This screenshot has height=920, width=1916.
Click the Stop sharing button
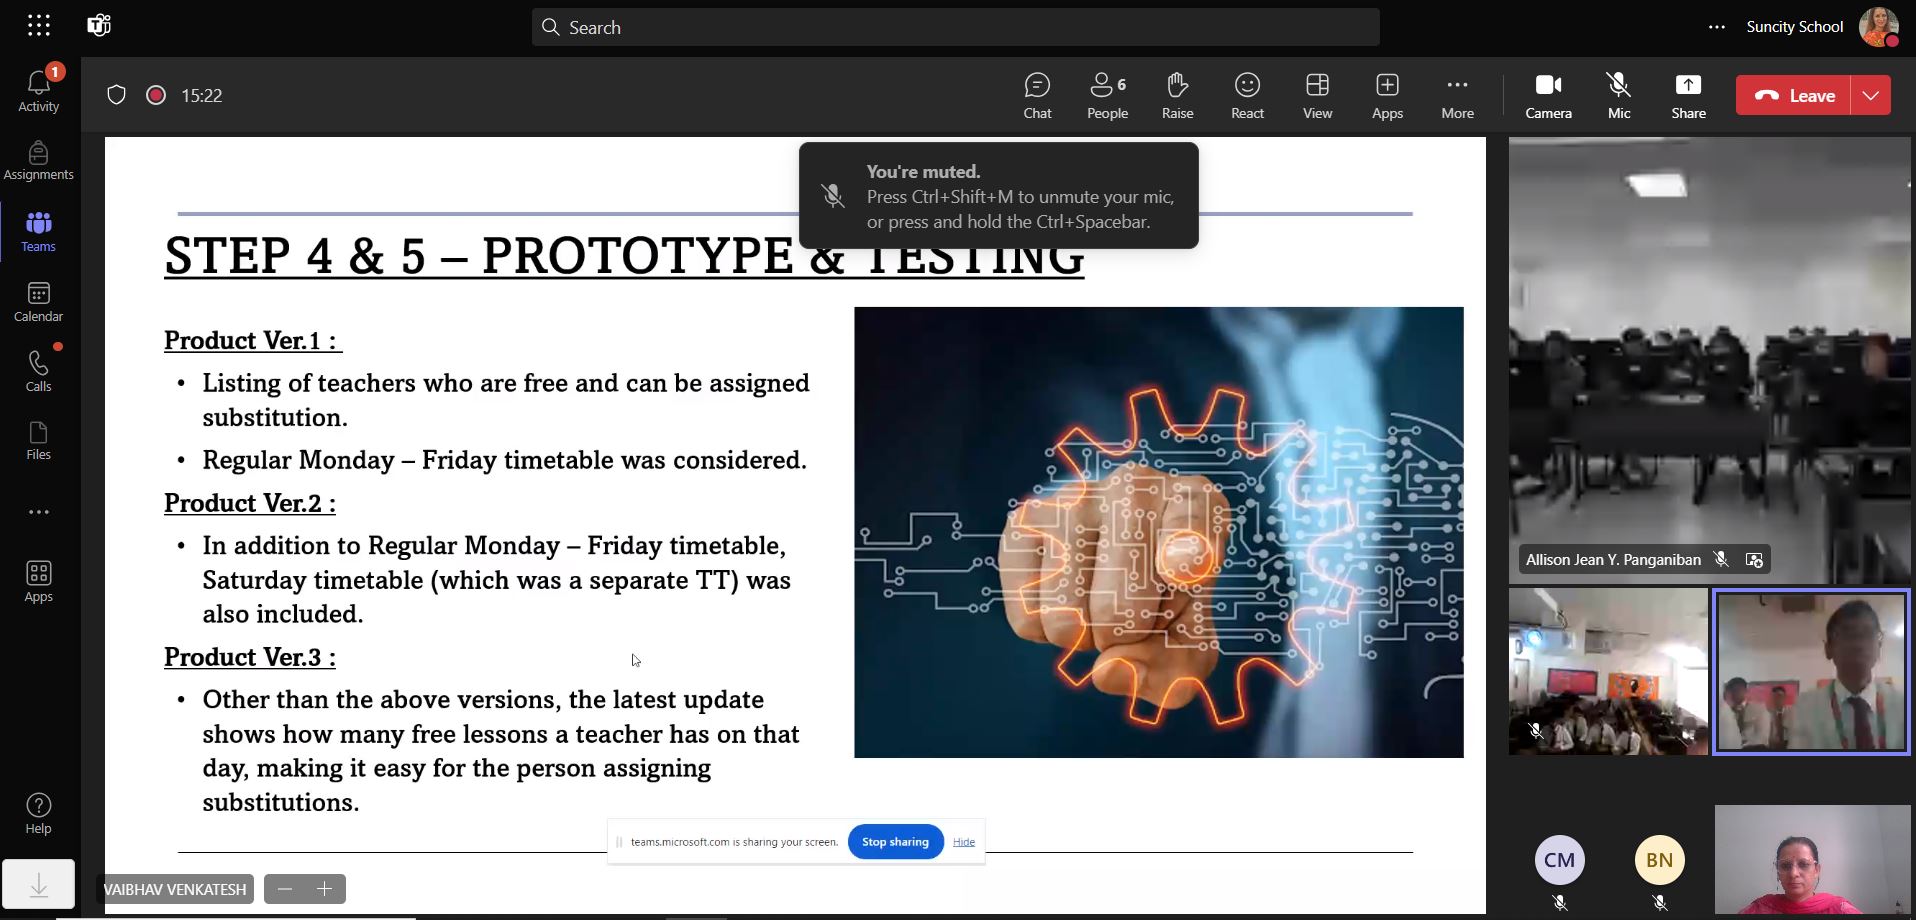895,842
